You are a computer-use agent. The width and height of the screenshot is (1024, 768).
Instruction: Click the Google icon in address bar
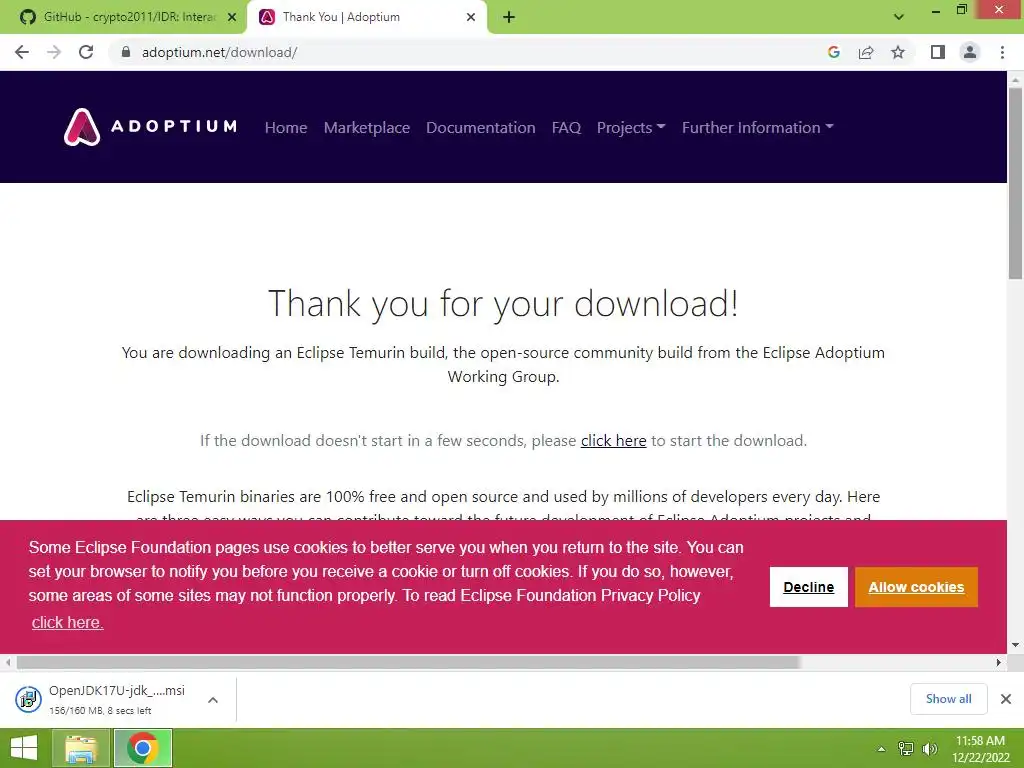(x=833, y=52)
